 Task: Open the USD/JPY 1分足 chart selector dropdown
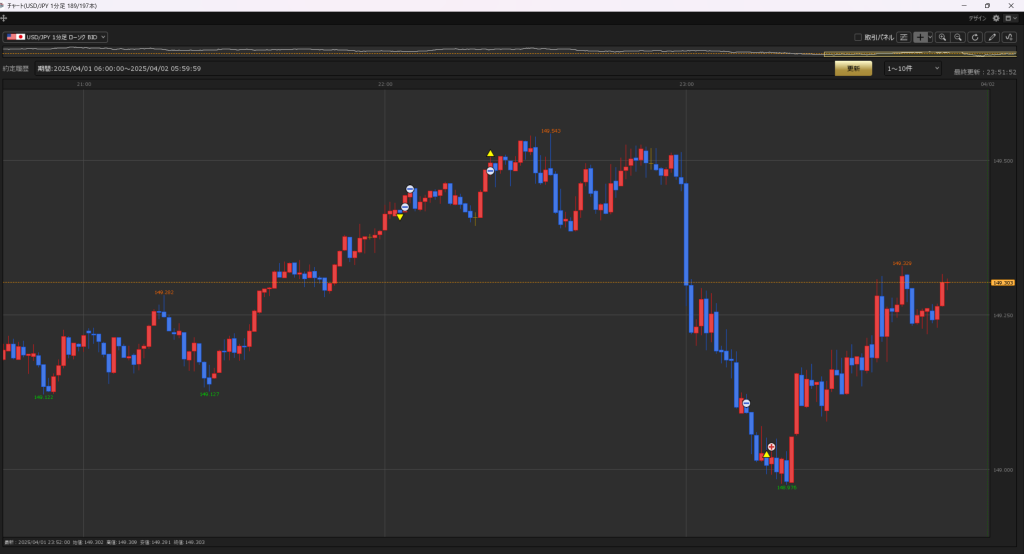coord(55,37)
